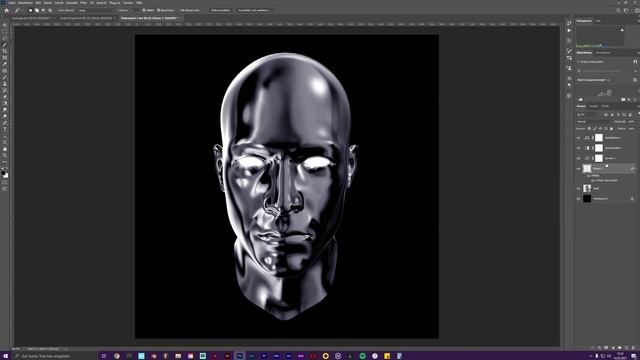
Task: Open the Bearbeiten menu
Action: (x=25, y=3)
